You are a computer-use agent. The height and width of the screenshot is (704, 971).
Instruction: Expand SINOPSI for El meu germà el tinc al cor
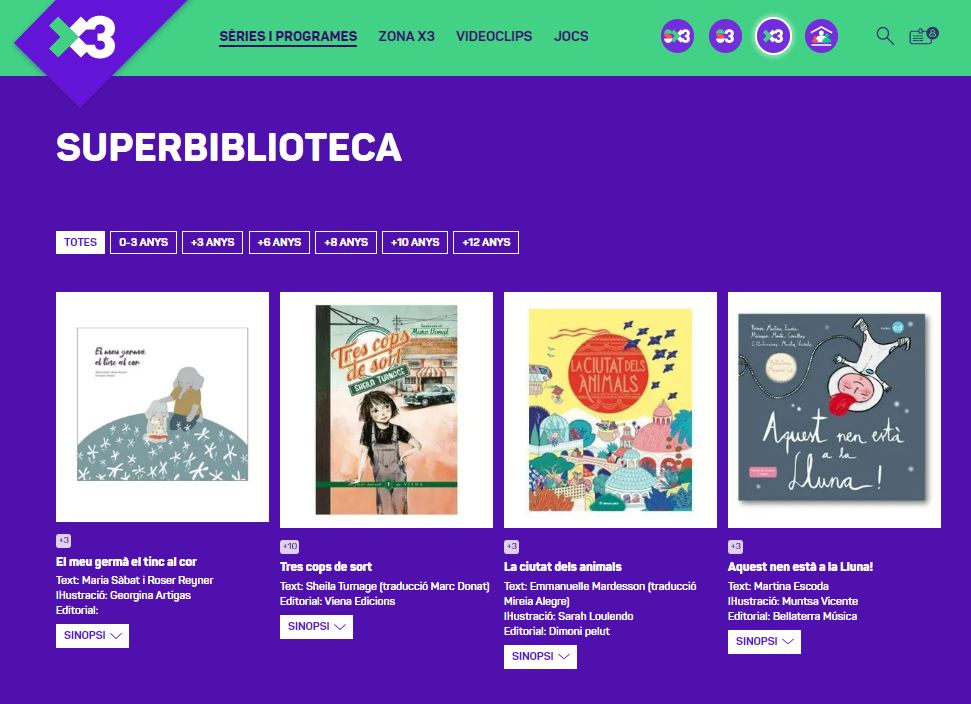pos(92,636)
